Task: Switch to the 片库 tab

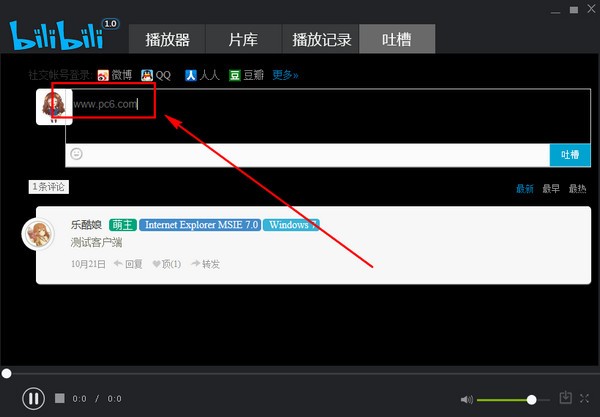Action: pyautogui.click(x=243, y=39)
